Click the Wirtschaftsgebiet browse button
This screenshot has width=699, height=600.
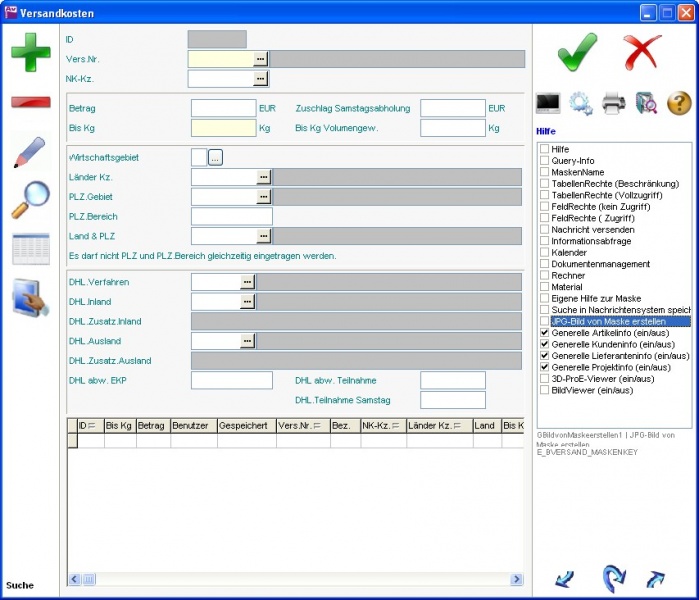click(215, 157)
